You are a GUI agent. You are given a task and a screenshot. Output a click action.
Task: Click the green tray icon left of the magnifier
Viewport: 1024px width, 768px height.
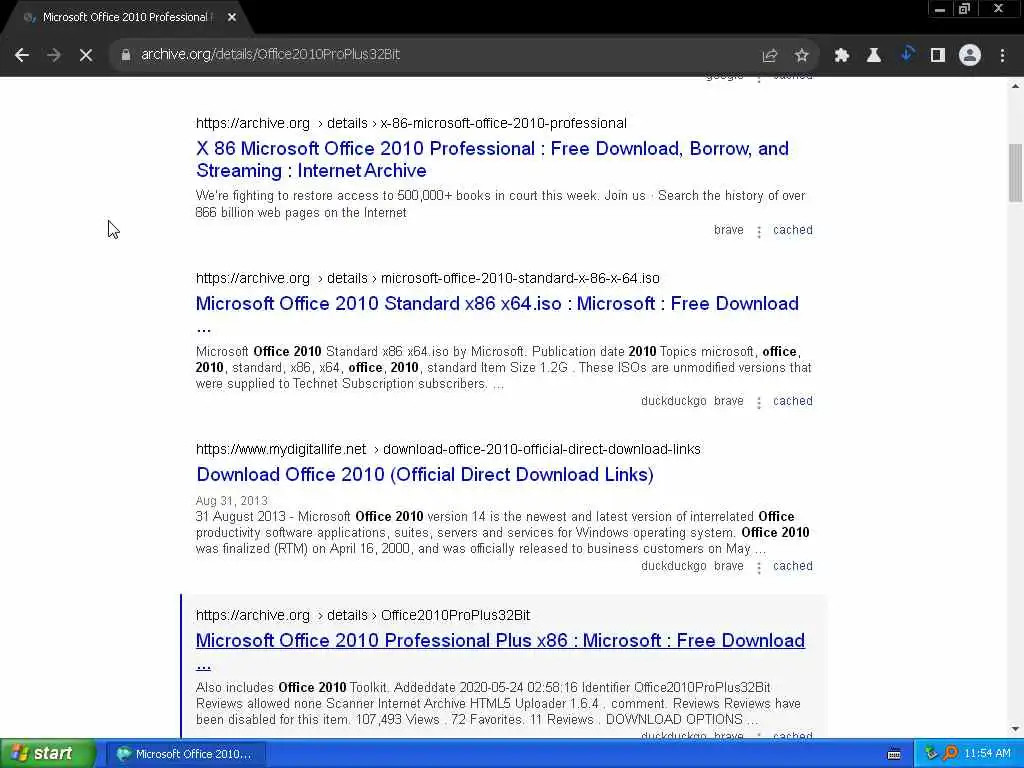click(931, 754)
